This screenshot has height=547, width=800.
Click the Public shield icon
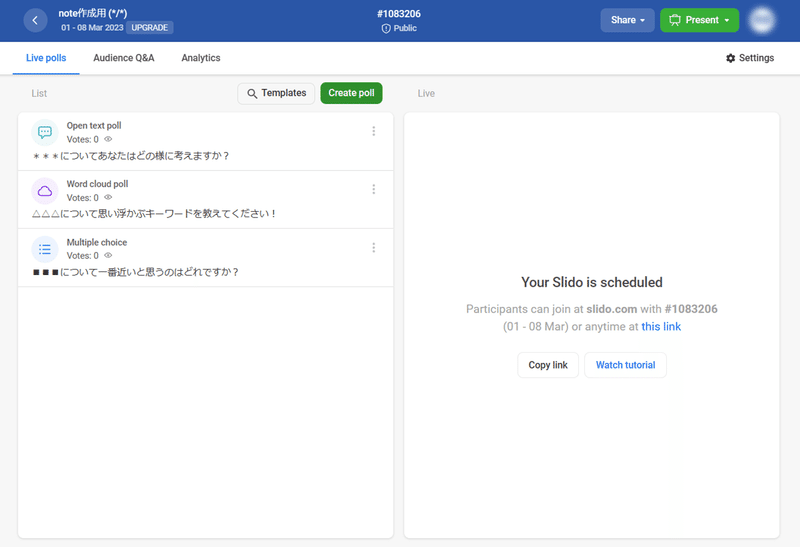pos(386,29)
